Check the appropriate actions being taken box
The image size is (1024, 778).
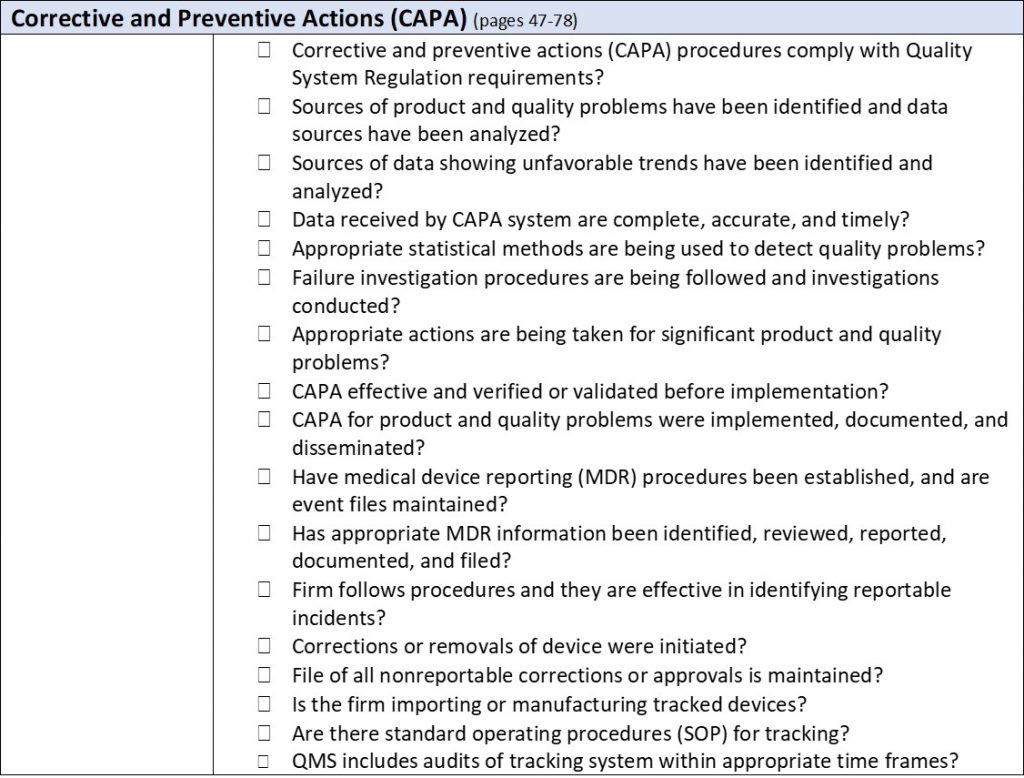(264, 334)
